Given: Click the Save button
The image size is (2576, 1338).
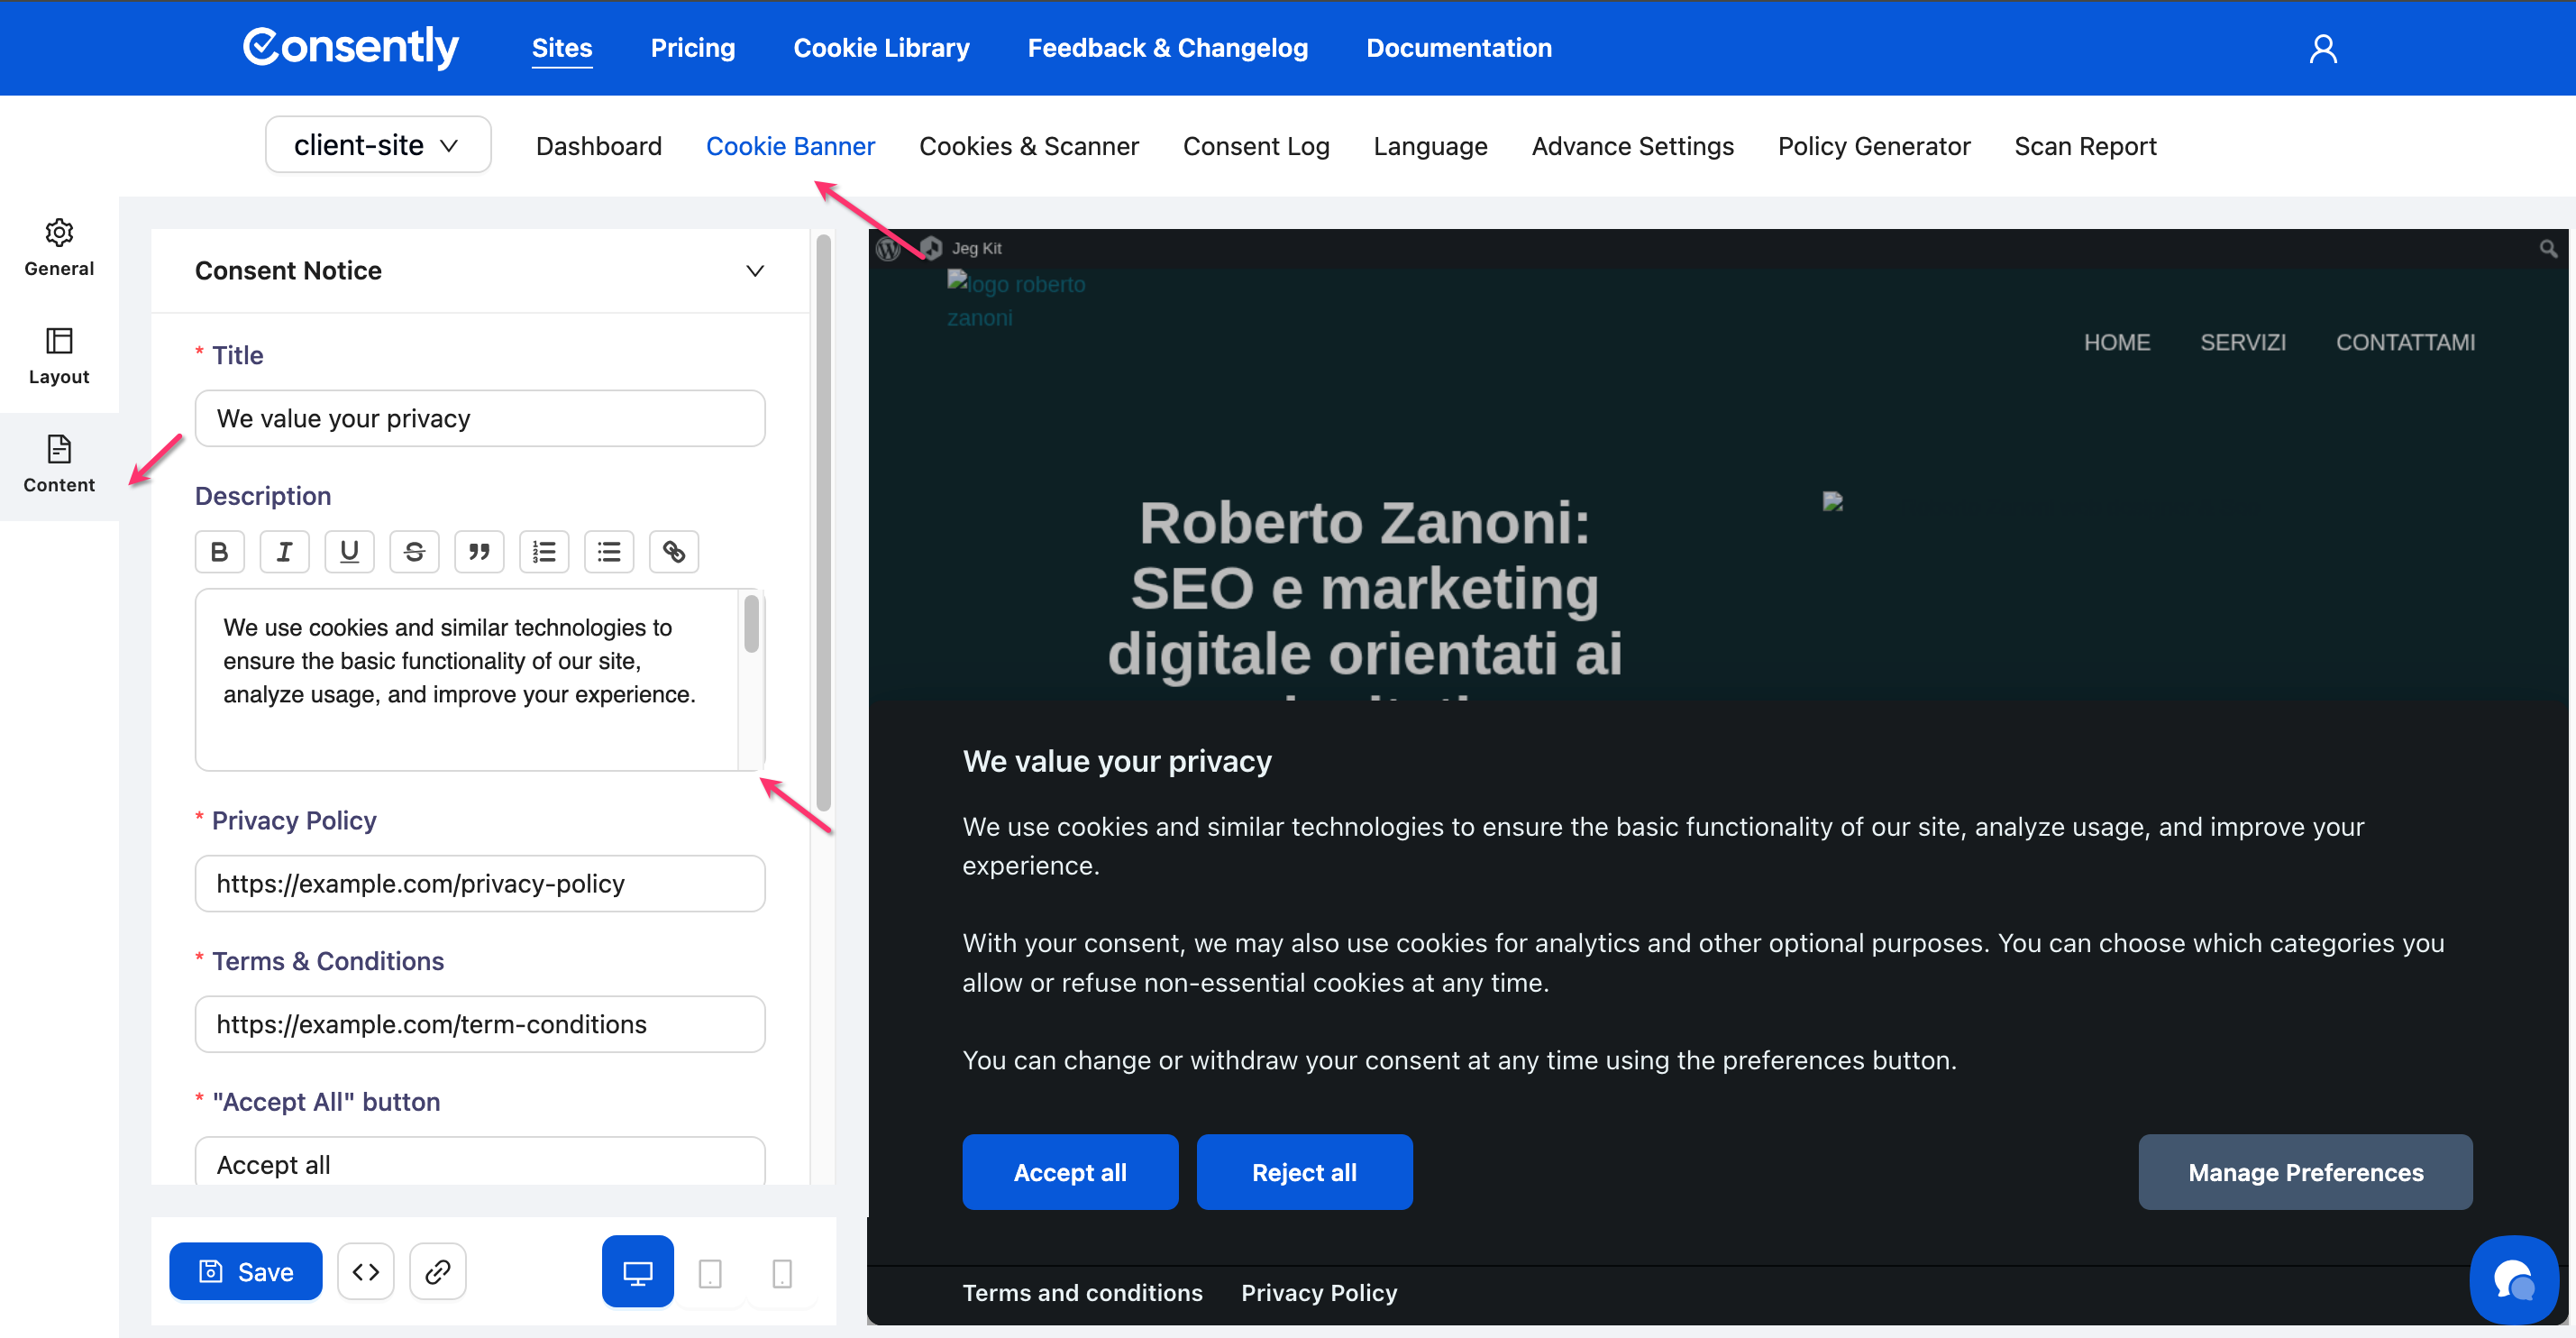Looking at the screenshot, I should pyautogui.click(x=245, y=1271).
